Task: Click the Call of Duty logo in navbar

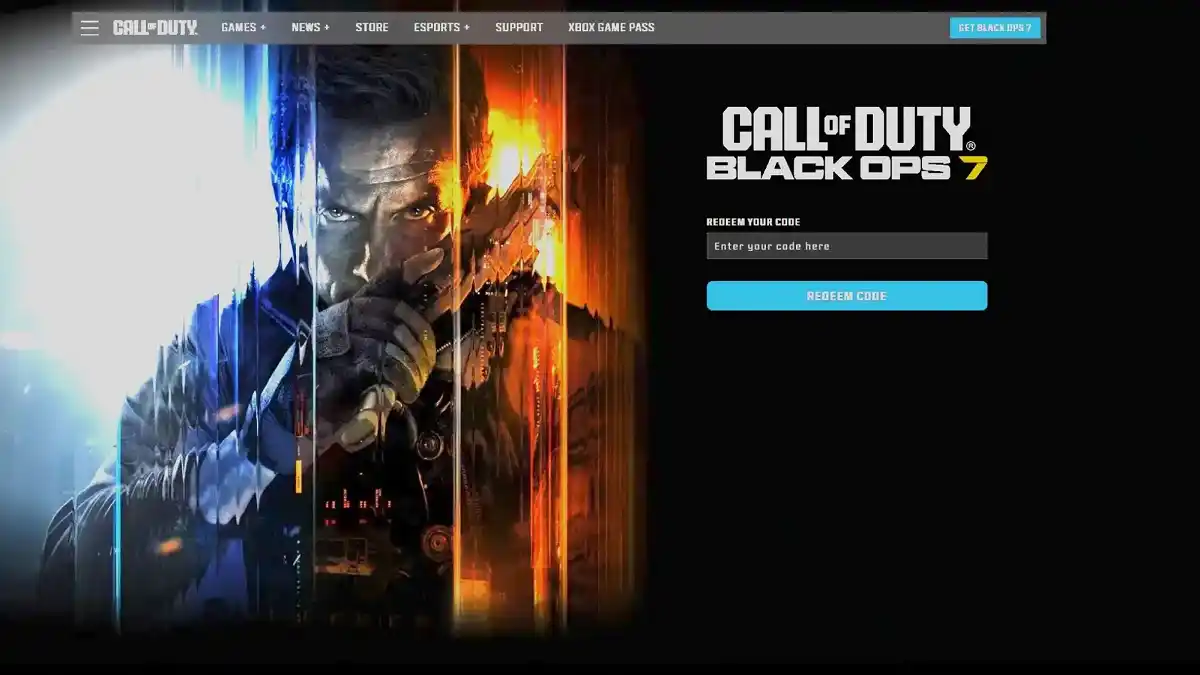Action: click(x=155, y=28)
